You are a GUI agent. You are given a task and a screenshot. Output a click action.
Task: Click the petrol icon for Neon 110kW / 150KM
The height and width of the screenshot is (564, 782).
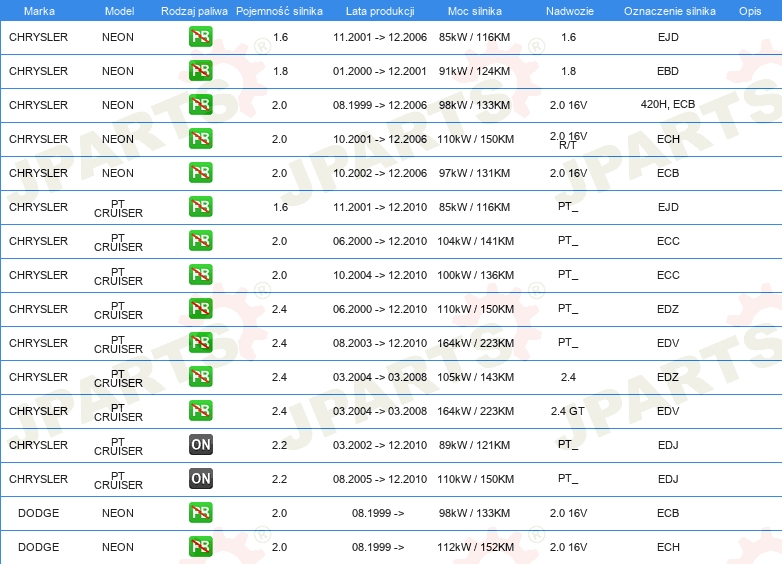coord(200,139)
